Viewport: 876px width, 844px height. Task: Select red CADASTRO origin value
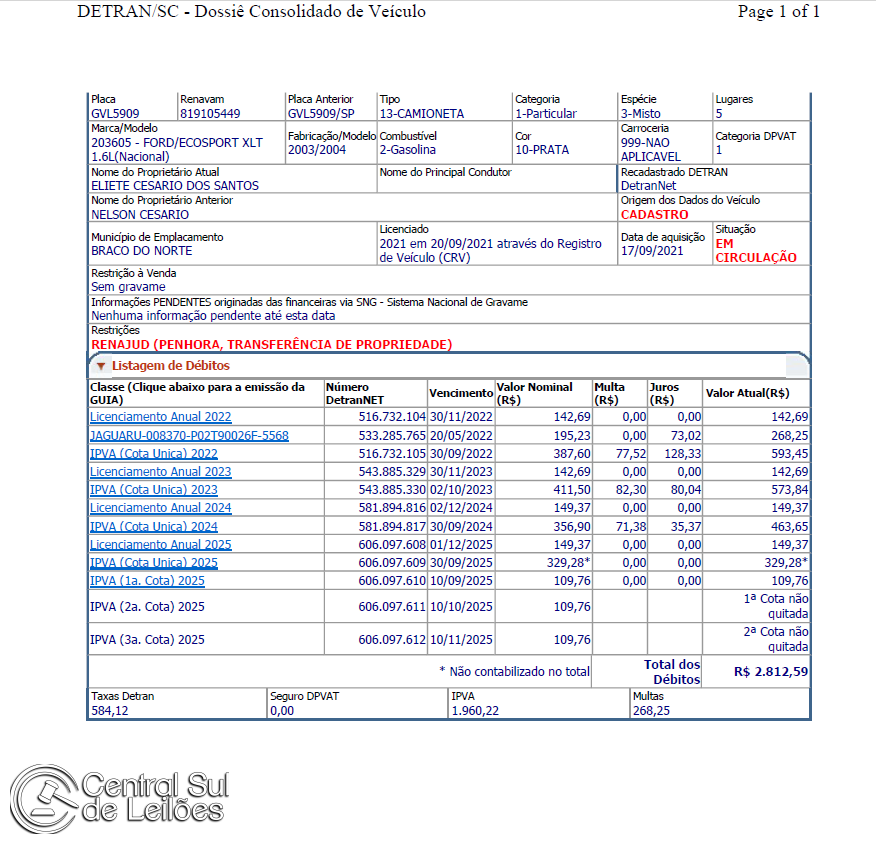pyautogui.click(x=655, y=214)
